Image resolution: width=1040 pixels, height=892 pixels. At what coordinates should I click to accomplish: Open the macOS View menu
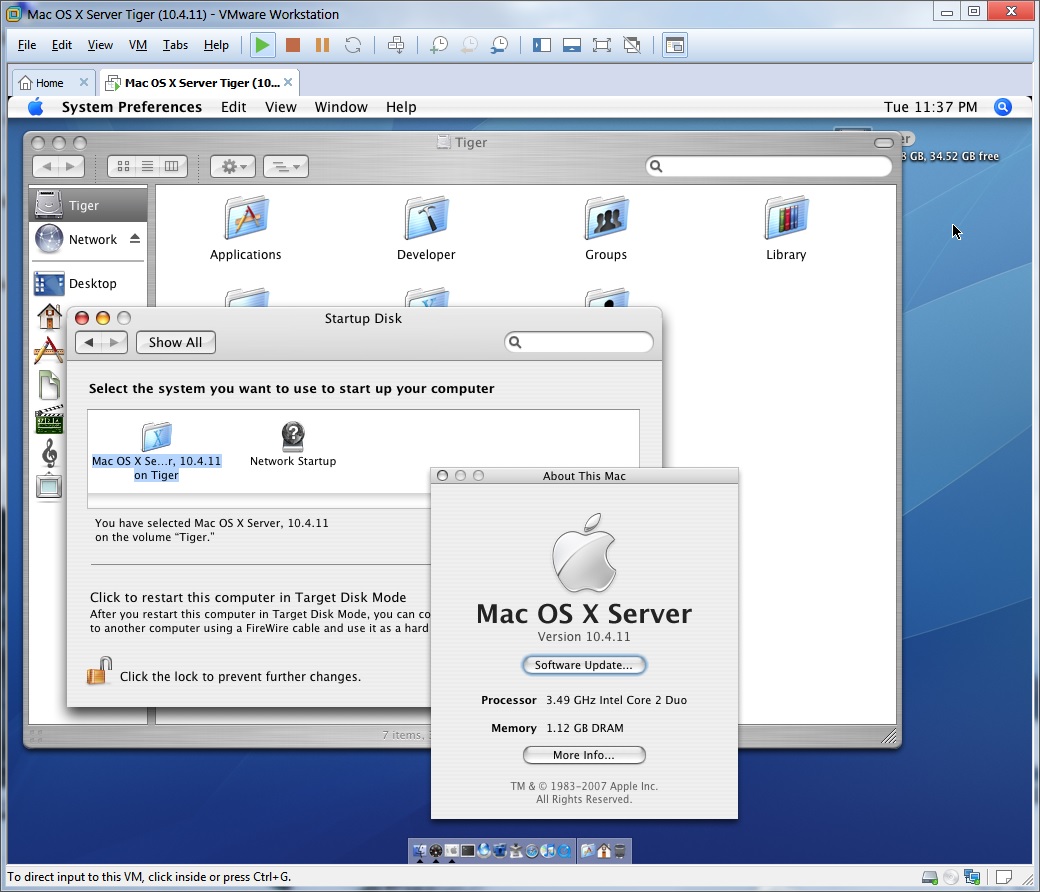click(x=281, y=107)
